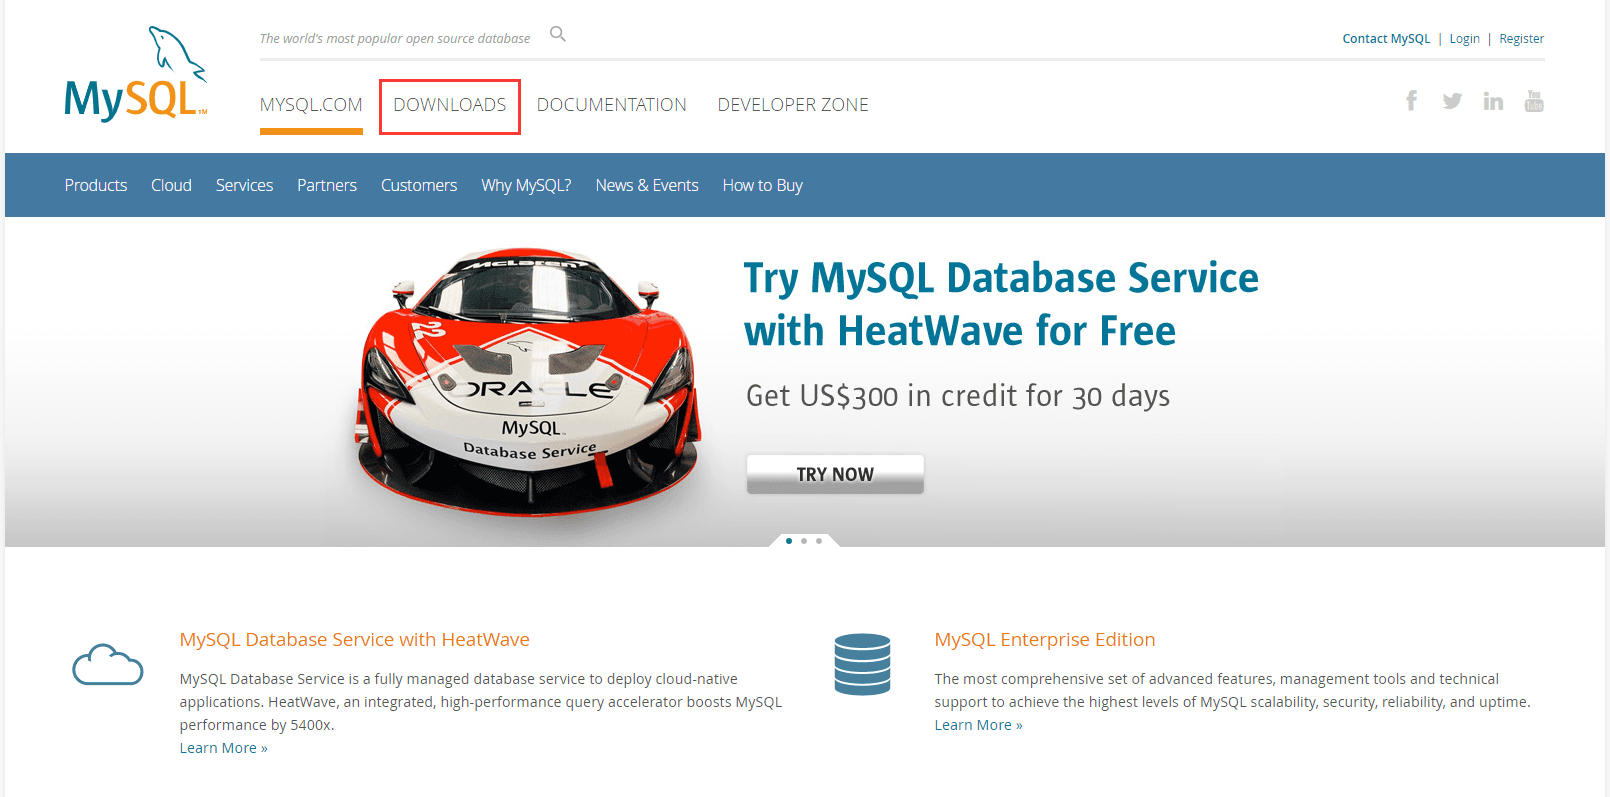Image resolution: width=1610 pixels, height=797 pixels.
Task: Open Why MySQL? menu item
Action: point(526,185)
